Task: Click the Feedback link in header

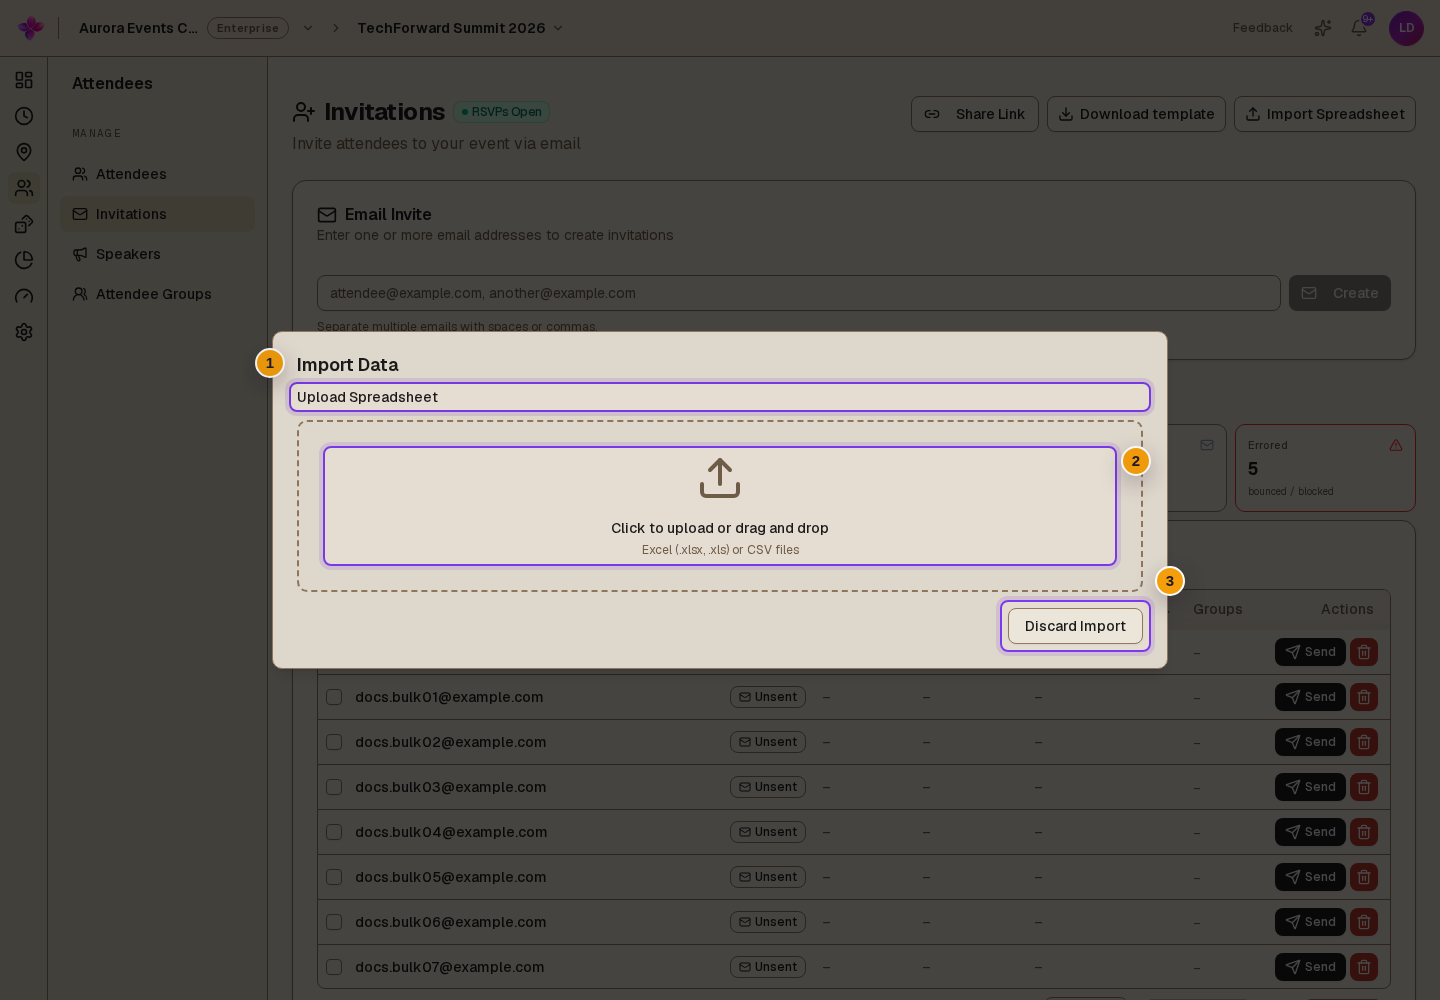Action: pos(1262,28)
